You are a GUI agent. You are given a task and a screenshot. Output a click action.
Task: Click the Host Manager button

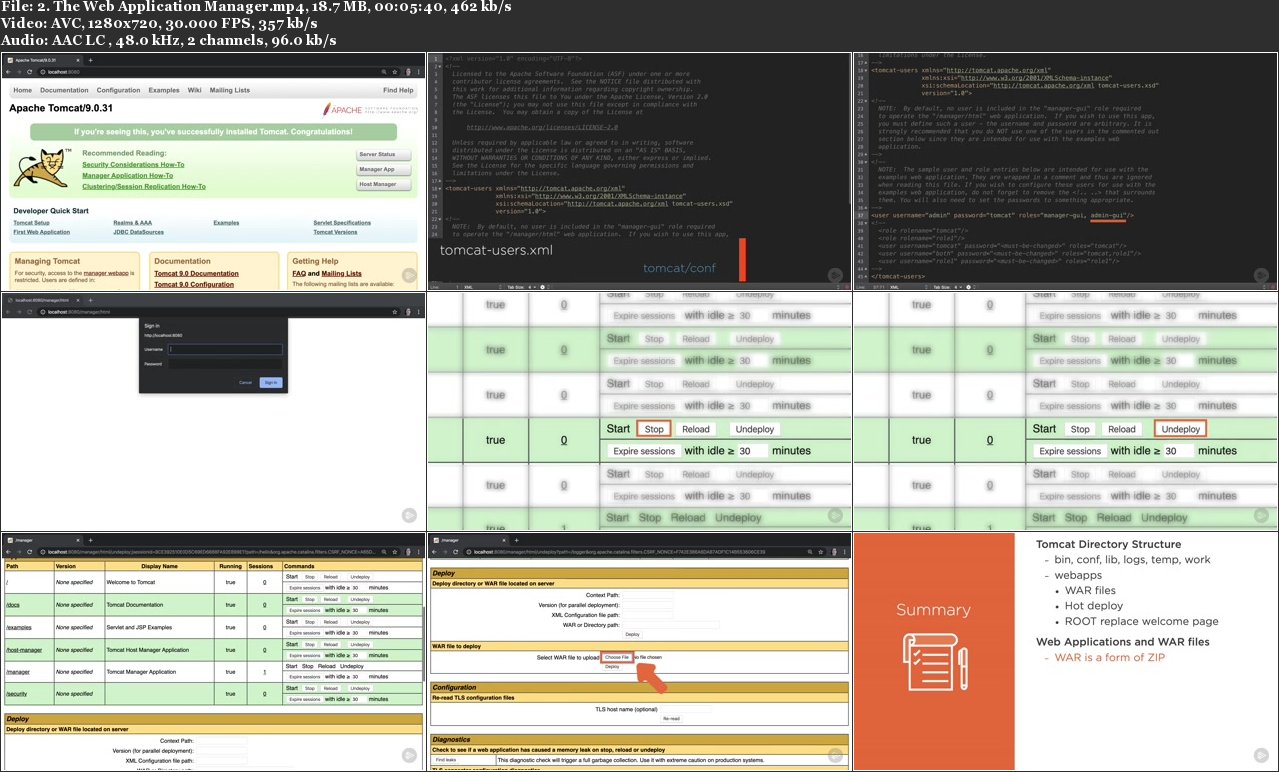point(384,184)
